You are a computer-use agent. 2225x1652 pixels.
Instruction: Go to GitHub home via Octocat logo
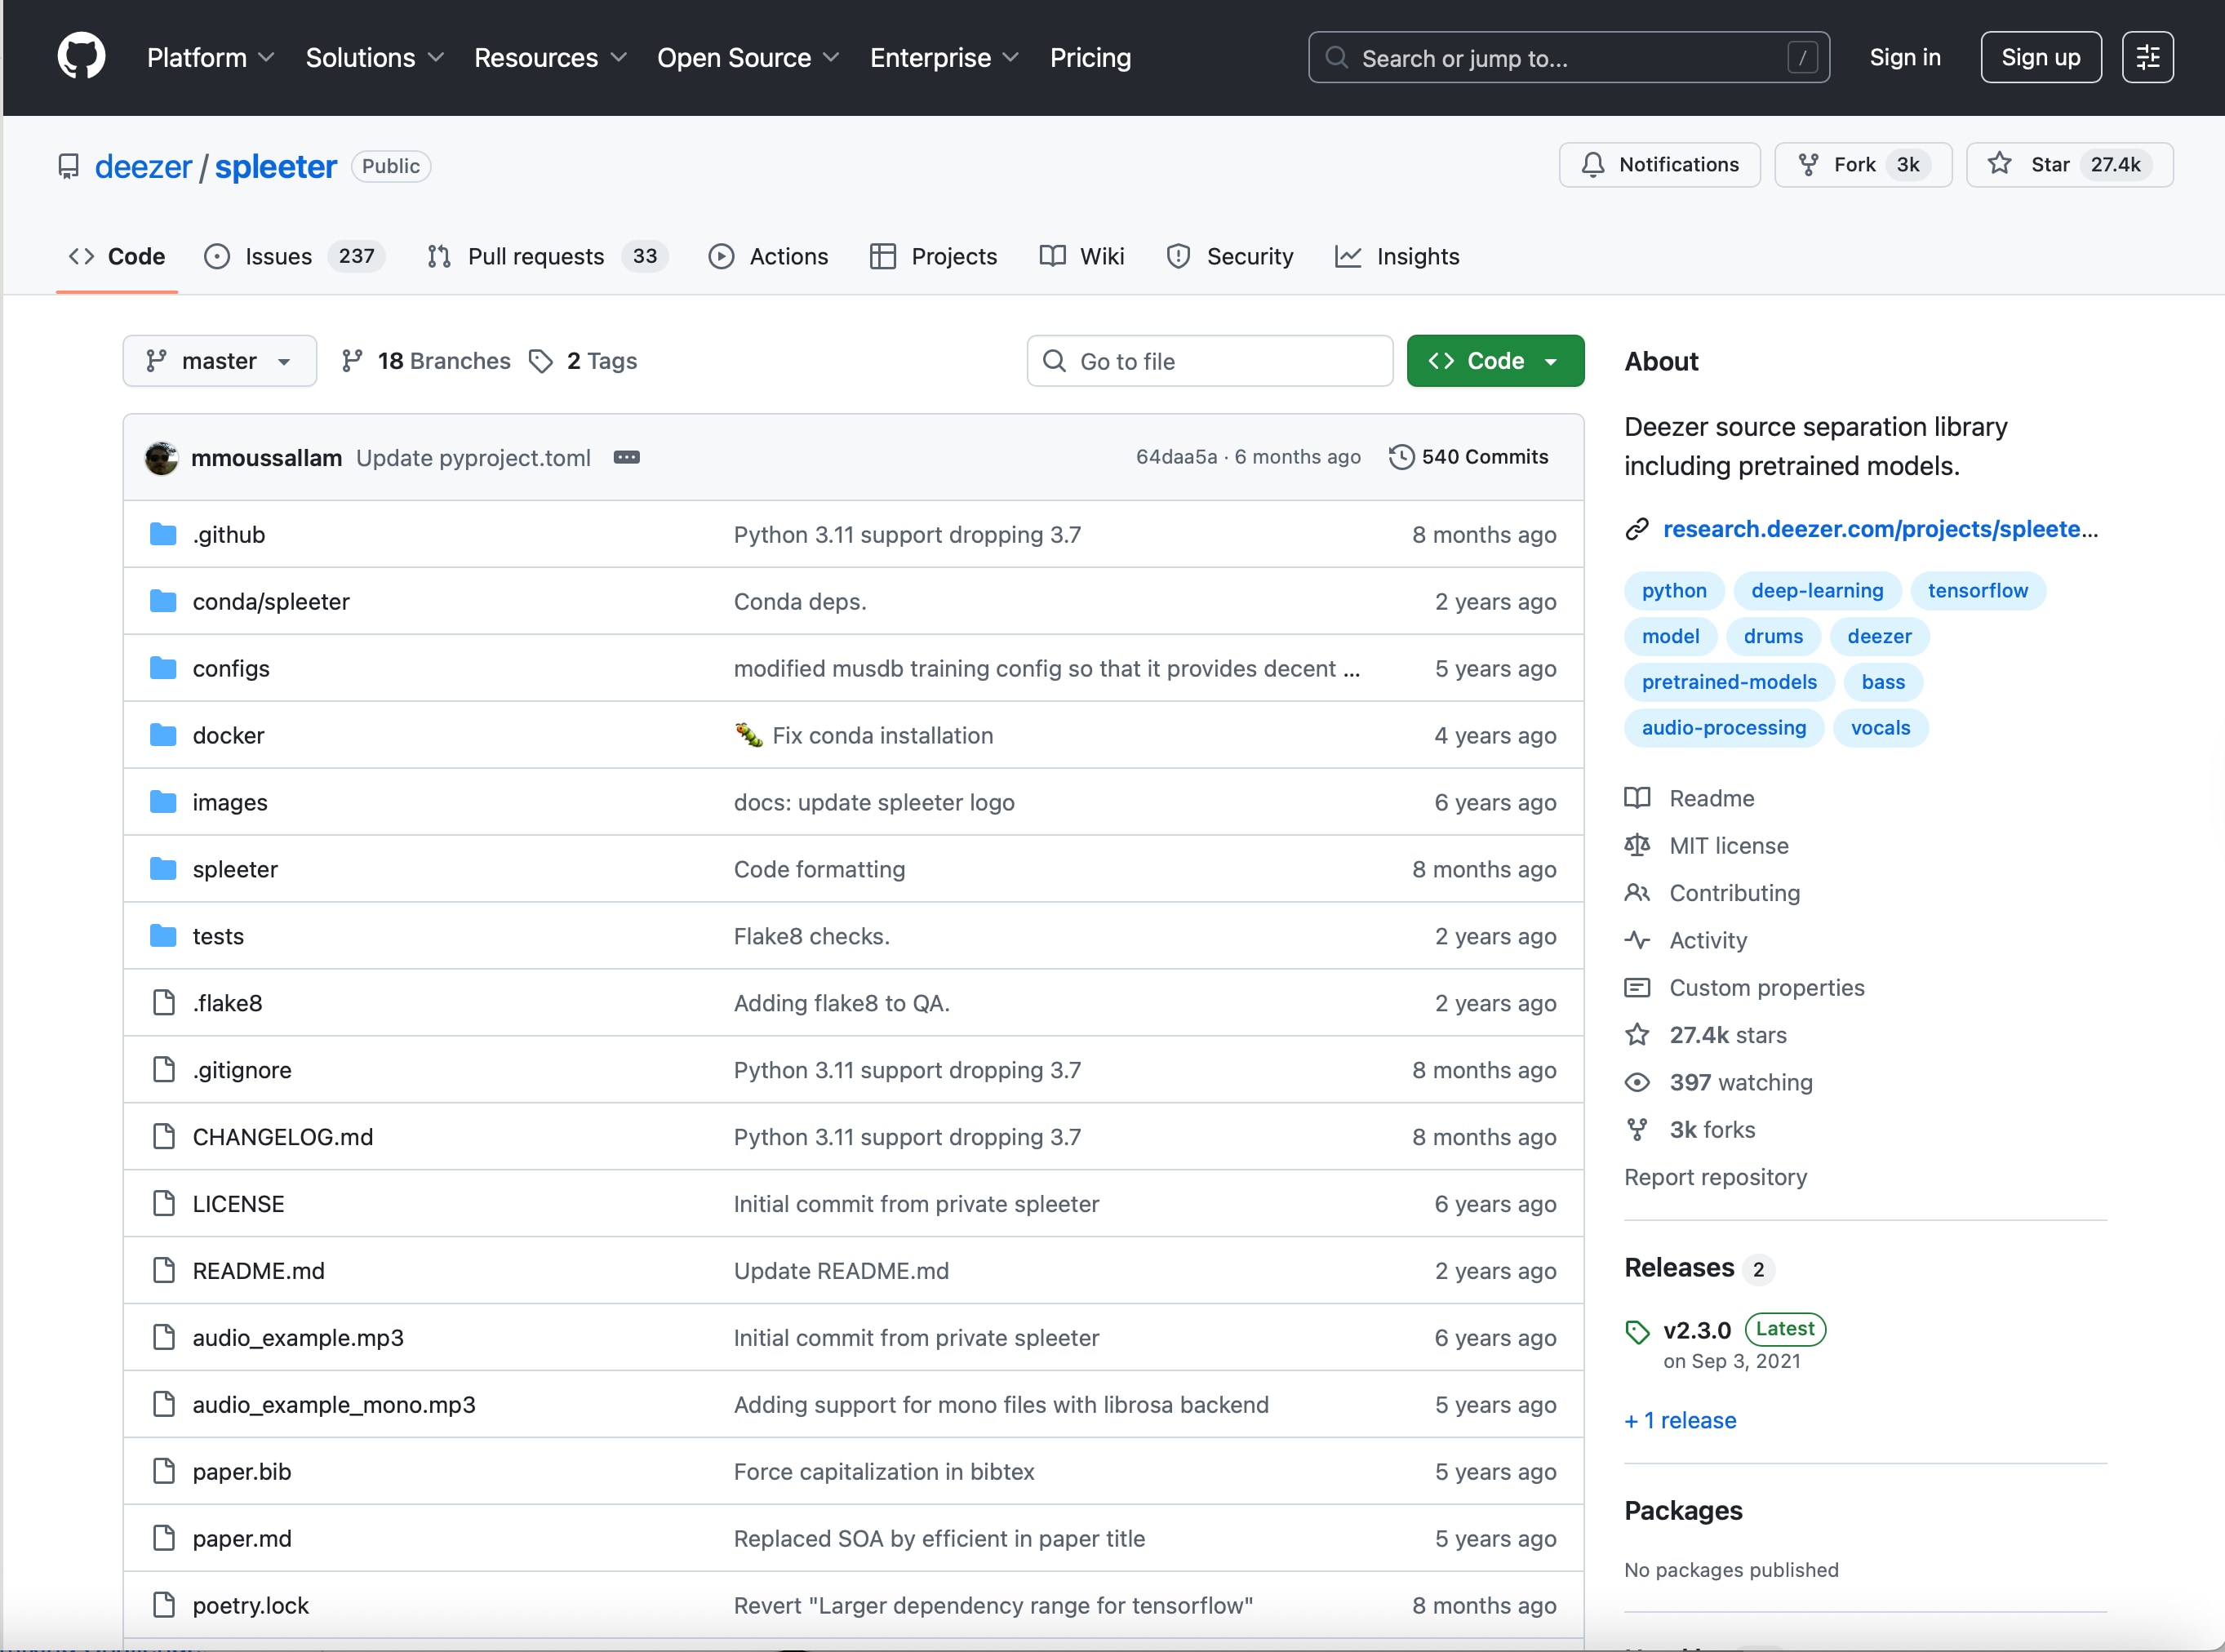81,57
